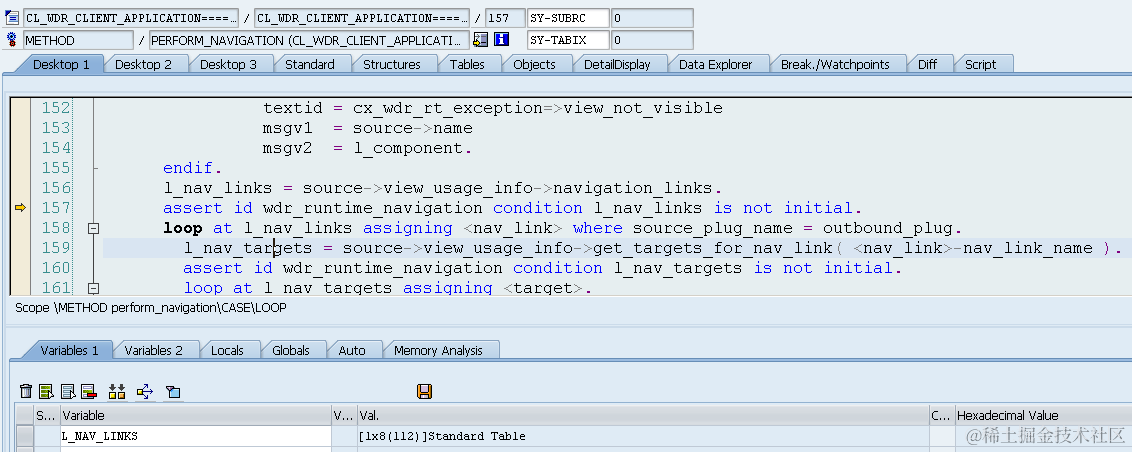Open the Locals tab
Image resolution: width=1132 pixels, height=452 pixels.
point(227,350)
